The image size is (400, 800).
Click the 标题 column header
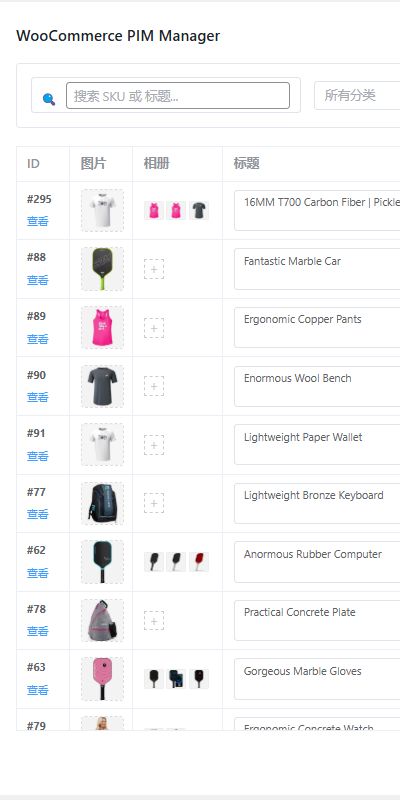[246, 164]
